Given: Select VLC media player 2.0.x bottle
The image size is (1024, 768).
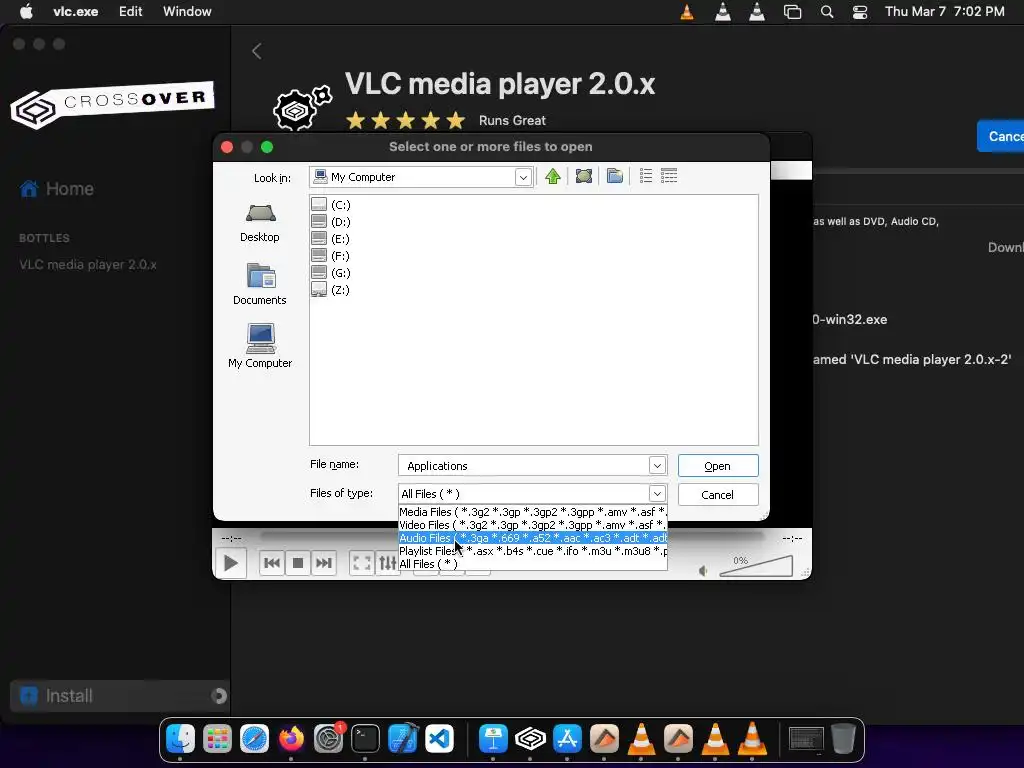Looking at the screenshot, I should coord(88,264).
